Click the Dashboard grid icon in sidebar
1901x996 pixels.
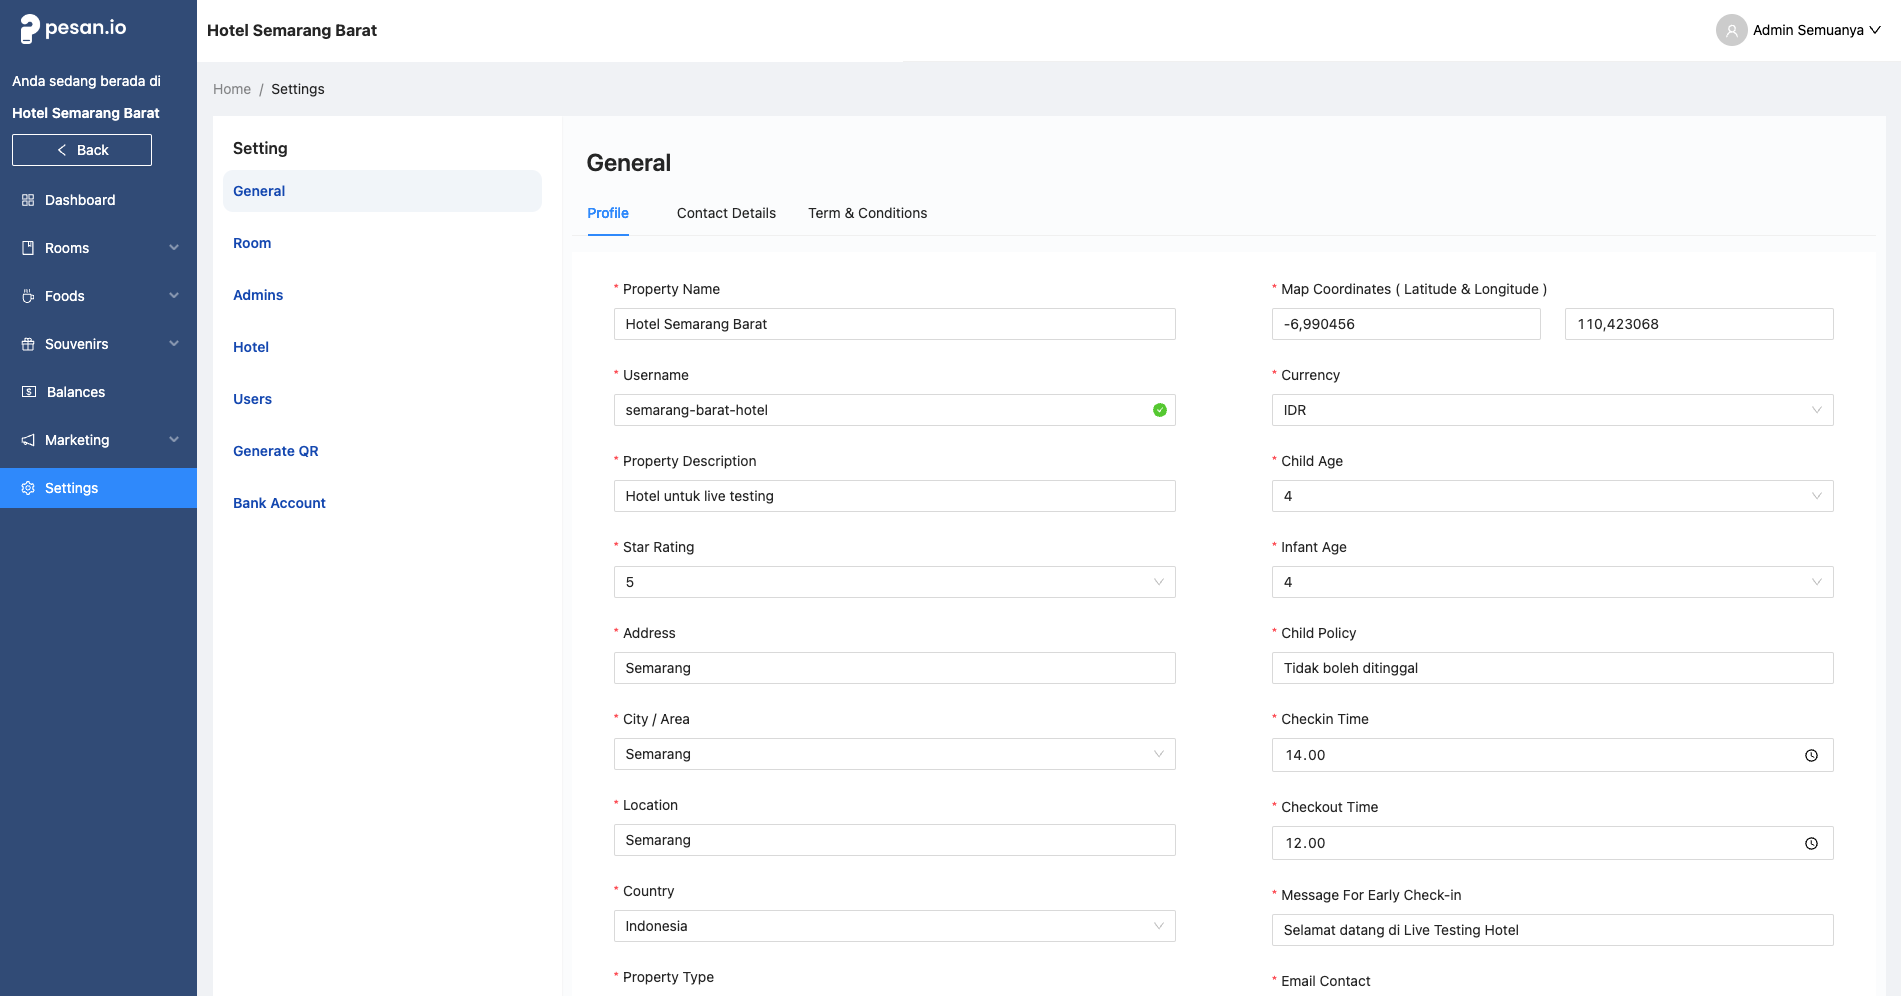pos(28,200)
